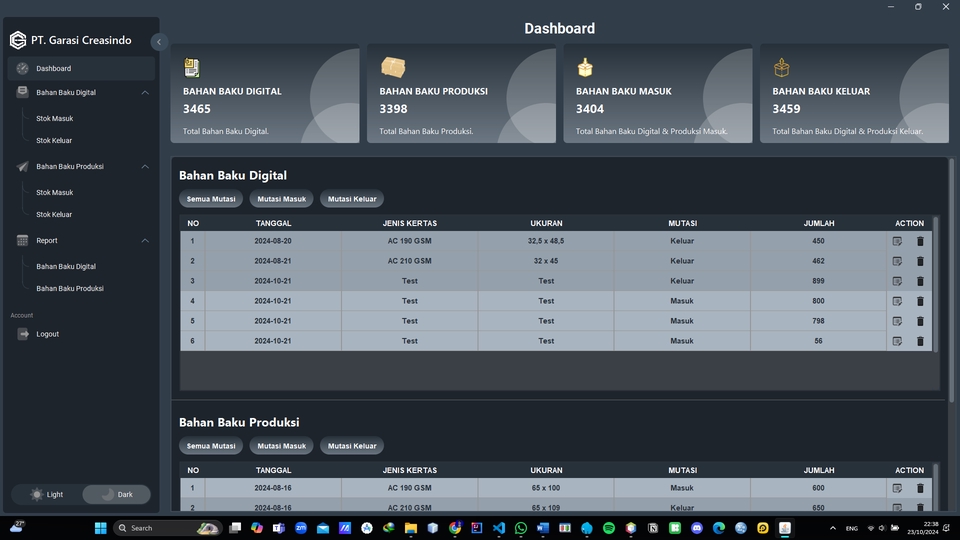Select Mutasi Keluar in Bahan Baku Digital section

[352, 199]
